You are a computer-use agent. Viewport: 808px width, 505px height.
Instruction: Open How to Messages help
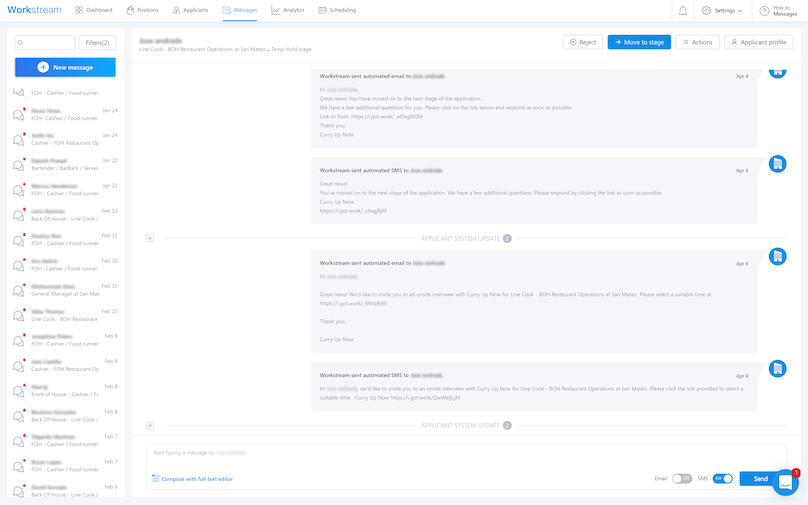[x=779, y=10]
